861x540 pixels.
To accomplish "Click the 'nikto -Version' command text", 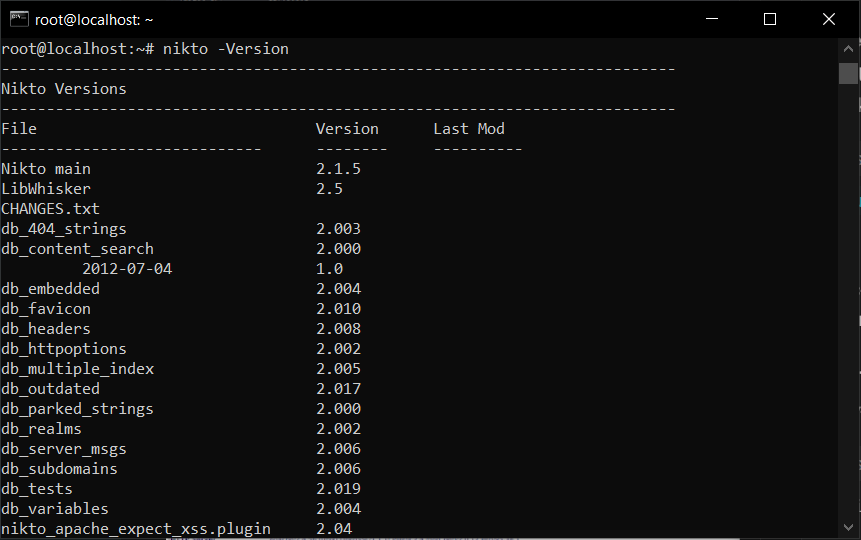I will click(x=226, y=49).
